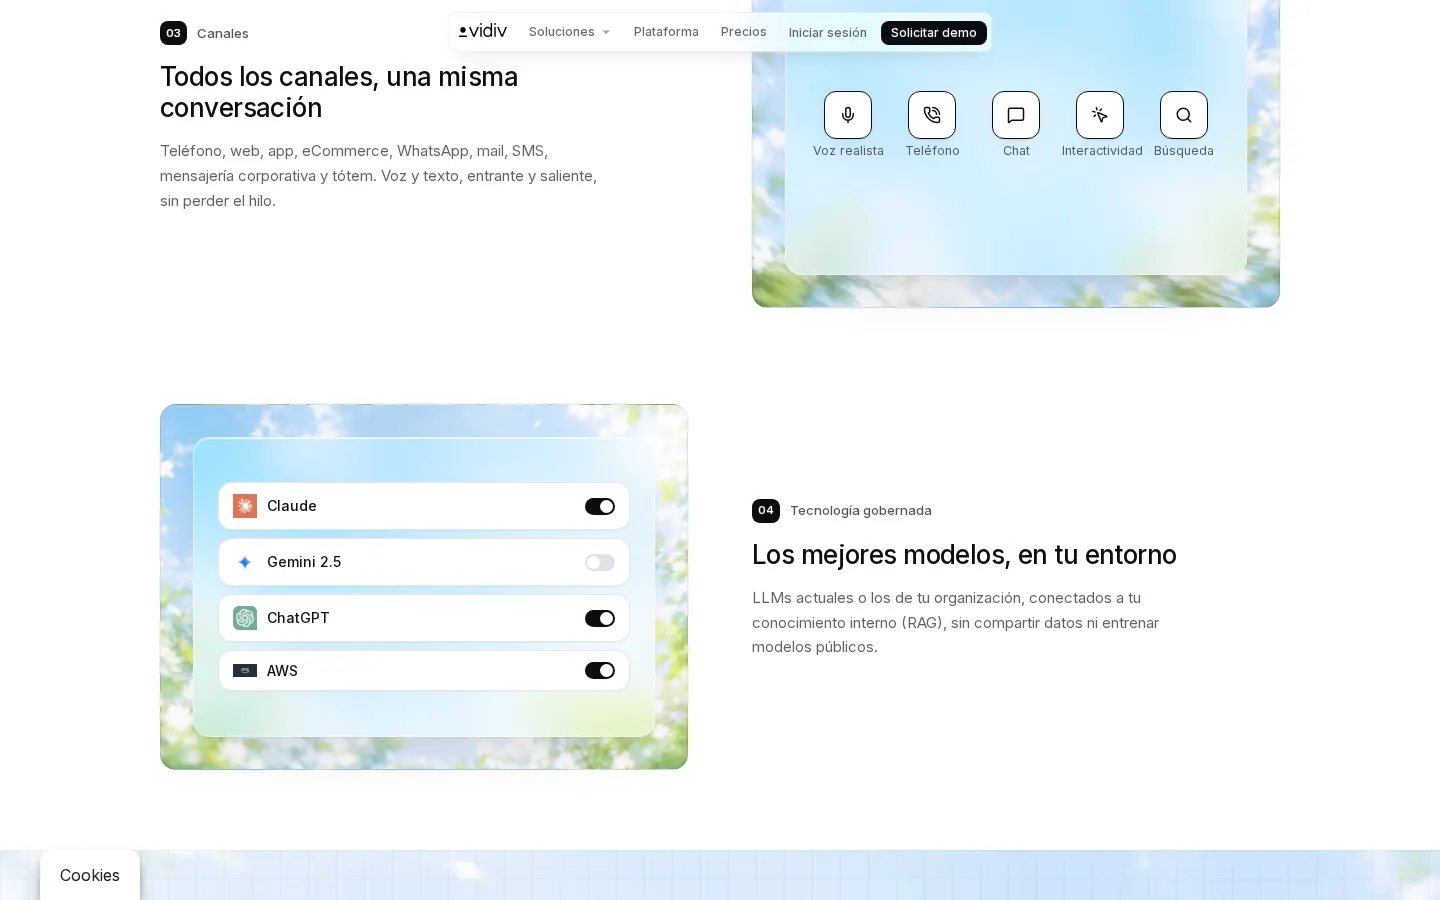Expand the Soluciones dropdown menu
This screenshot has height=900, width=1440.
569,32
